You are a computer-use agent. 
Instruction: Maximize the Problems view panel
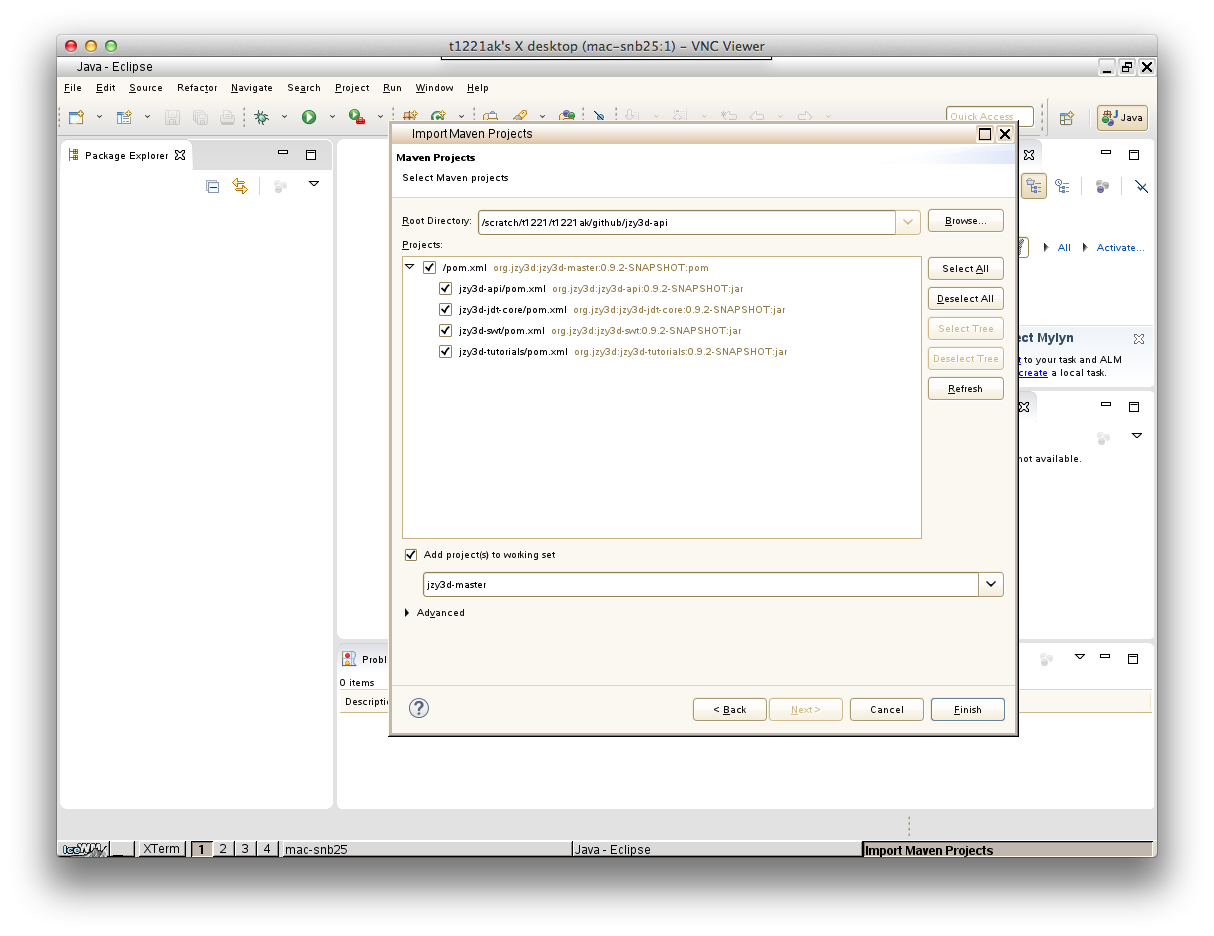[1133, 659]
